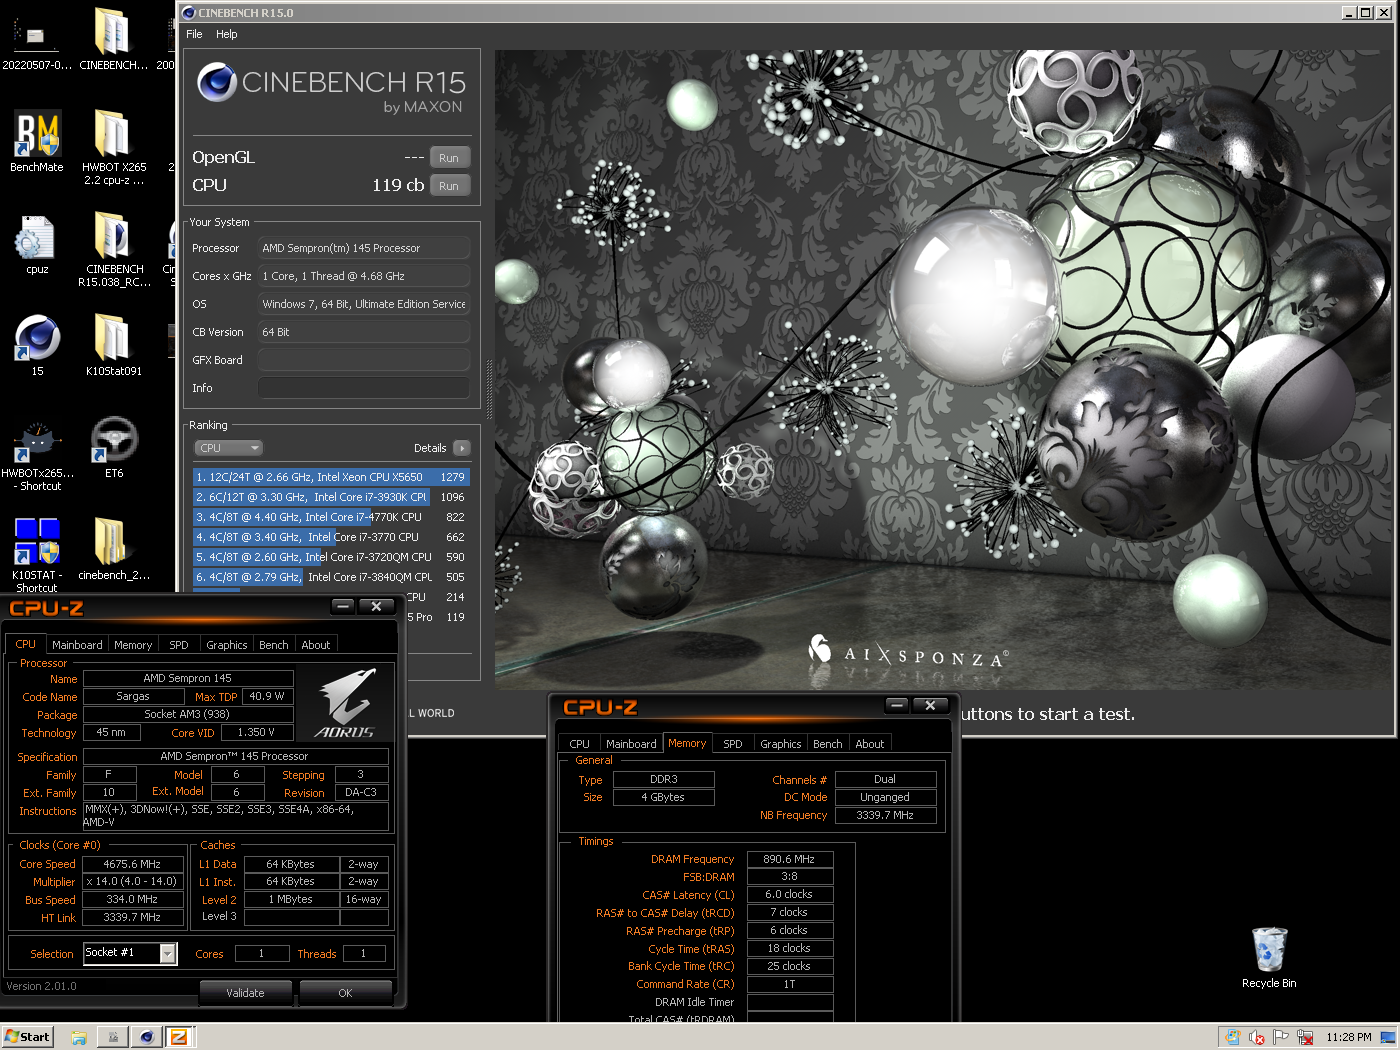Open the Recycle Bin
Viewport: 1400px width, 1050px height.
point(1269,958)
